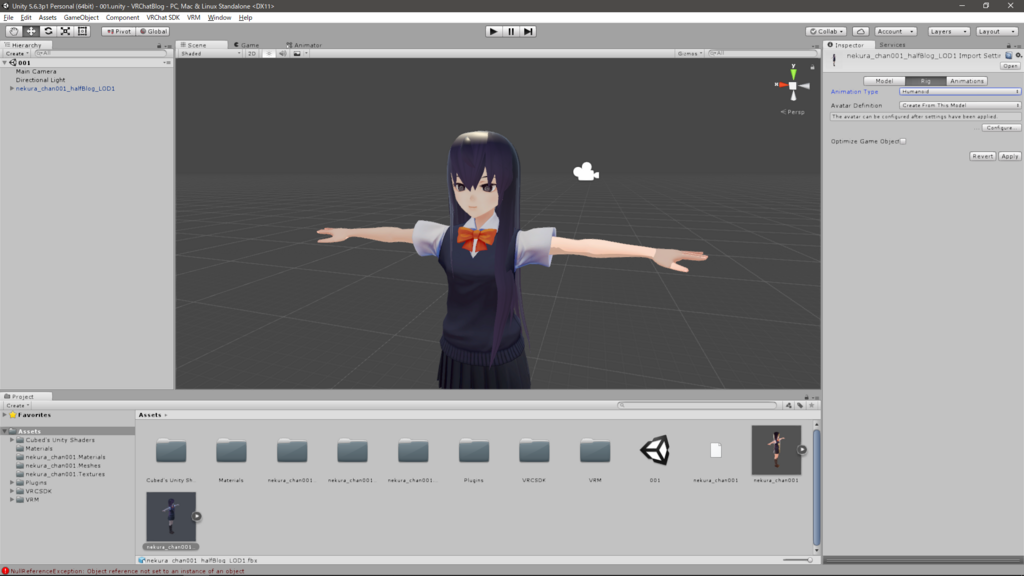This screenshot has width=1024, height=576.
Task: Click the Configure... button
Action: pyautogui.click(x=1000, y=128)
